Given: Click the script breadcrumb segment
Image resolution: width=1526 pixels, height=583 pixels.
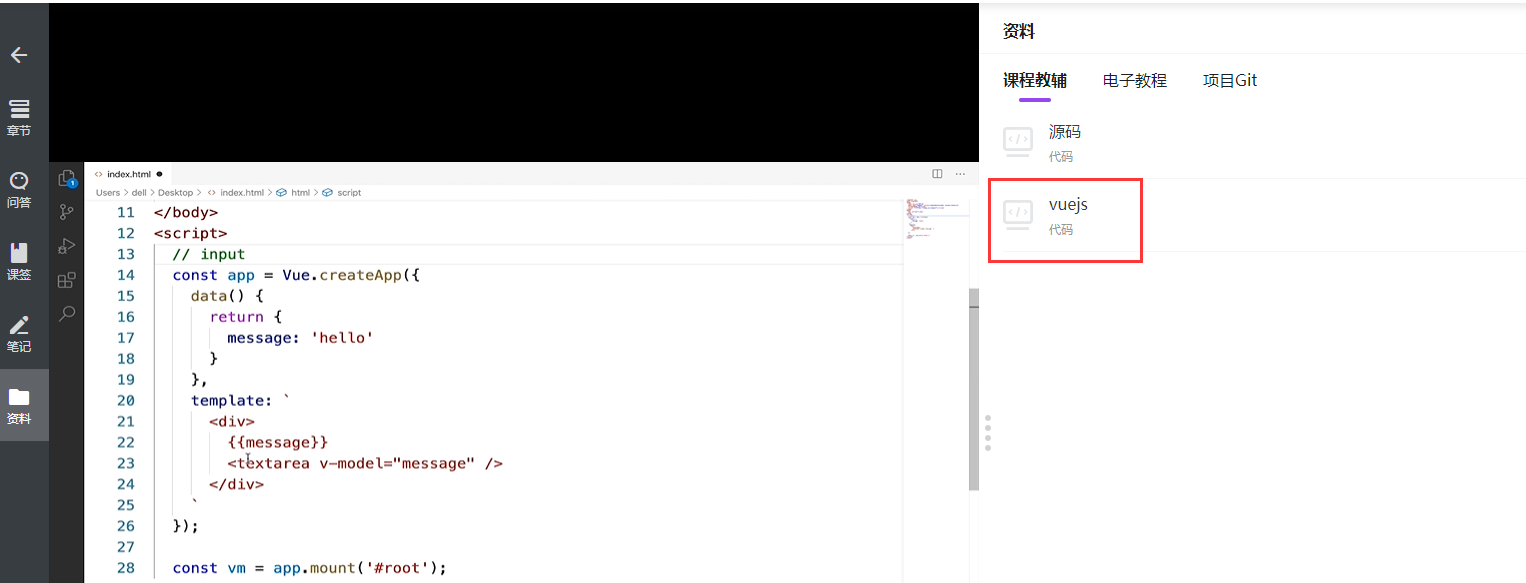Looking at the screenshot, I should click(349, 192).
